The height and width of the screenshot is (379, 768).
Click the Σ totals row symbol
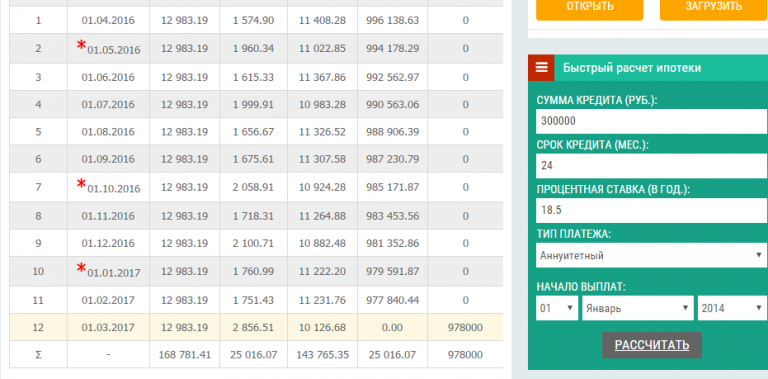[38, 355]
